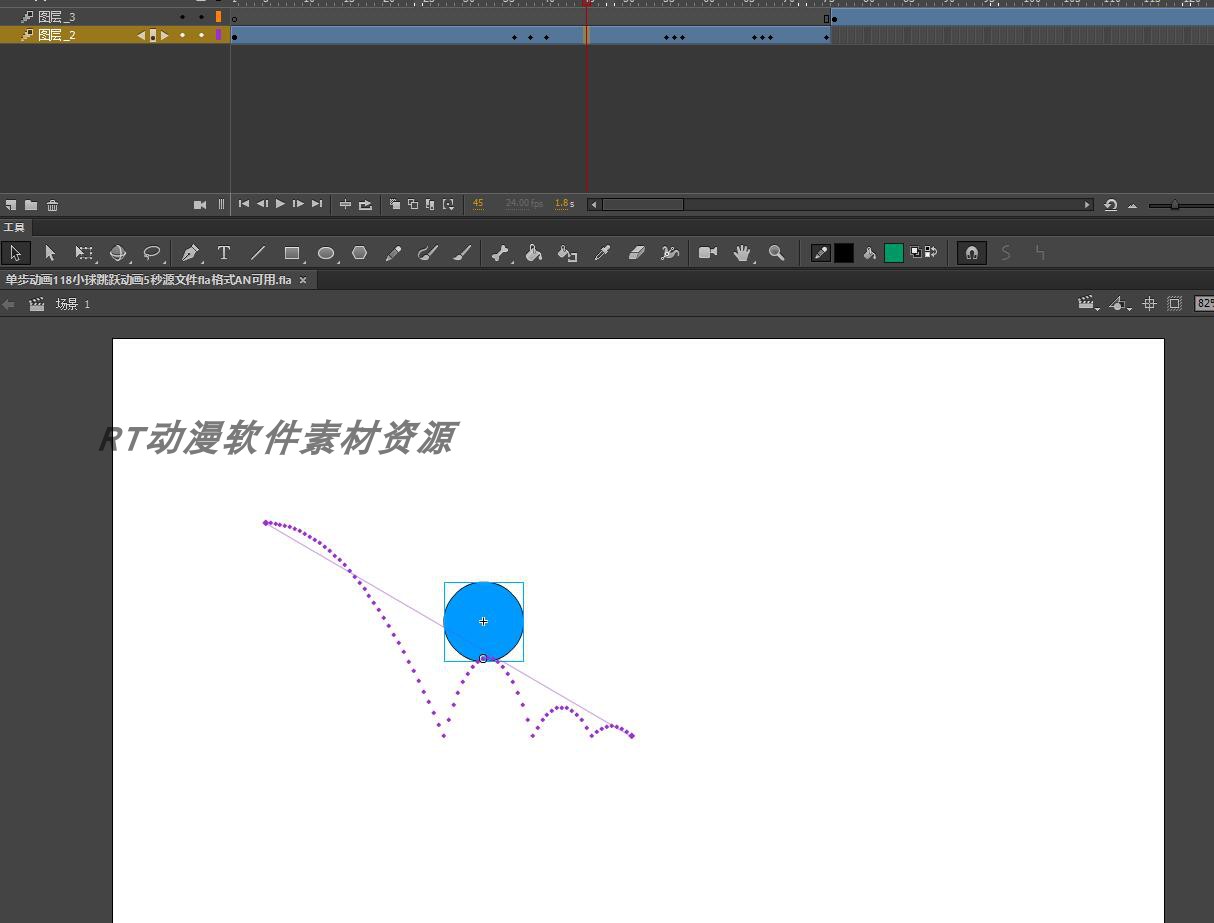Click the fill color bucket icon

870,254
